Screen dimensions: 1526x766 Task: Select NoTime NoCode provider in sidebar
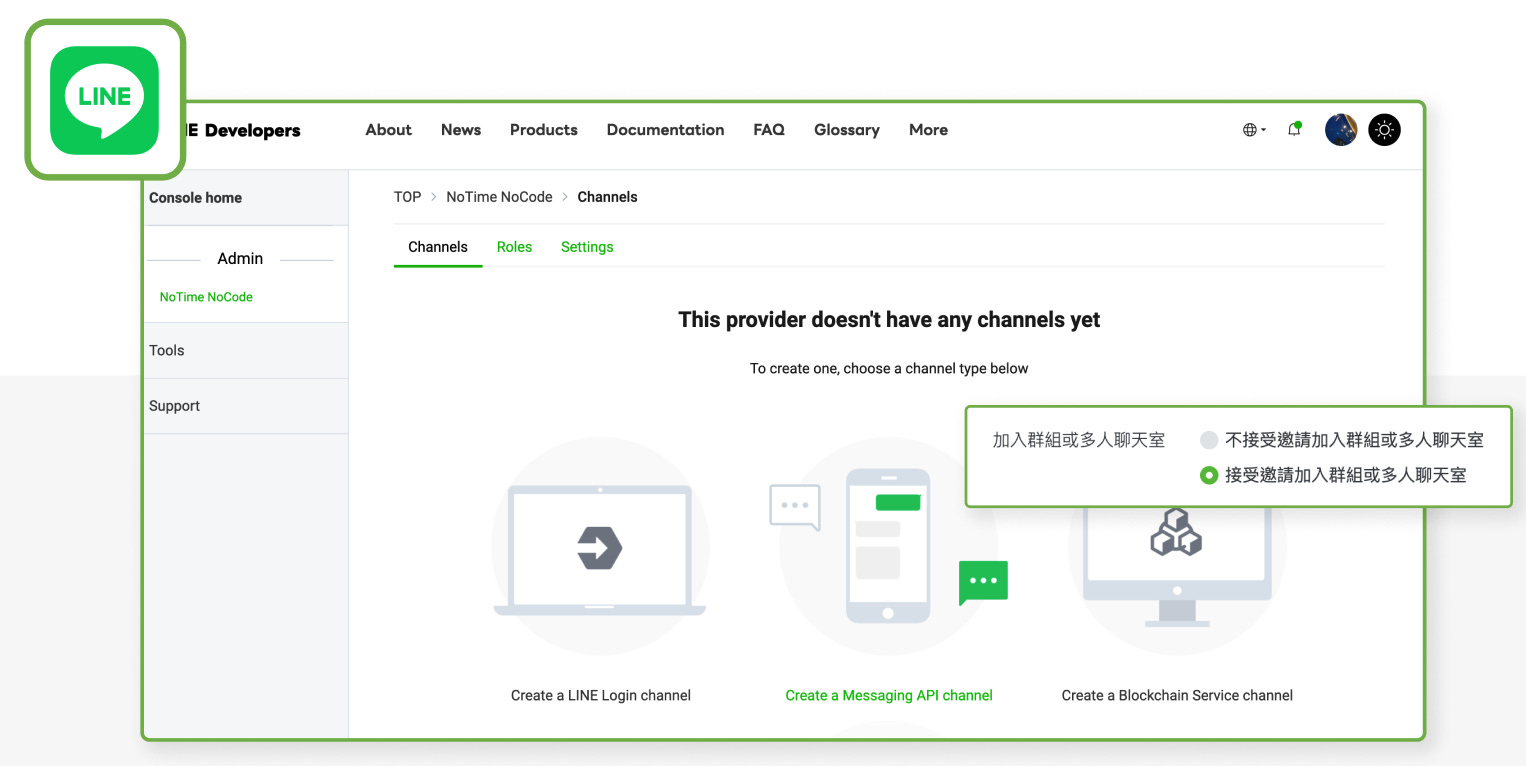pyautogui.click(x=206, y=297)
